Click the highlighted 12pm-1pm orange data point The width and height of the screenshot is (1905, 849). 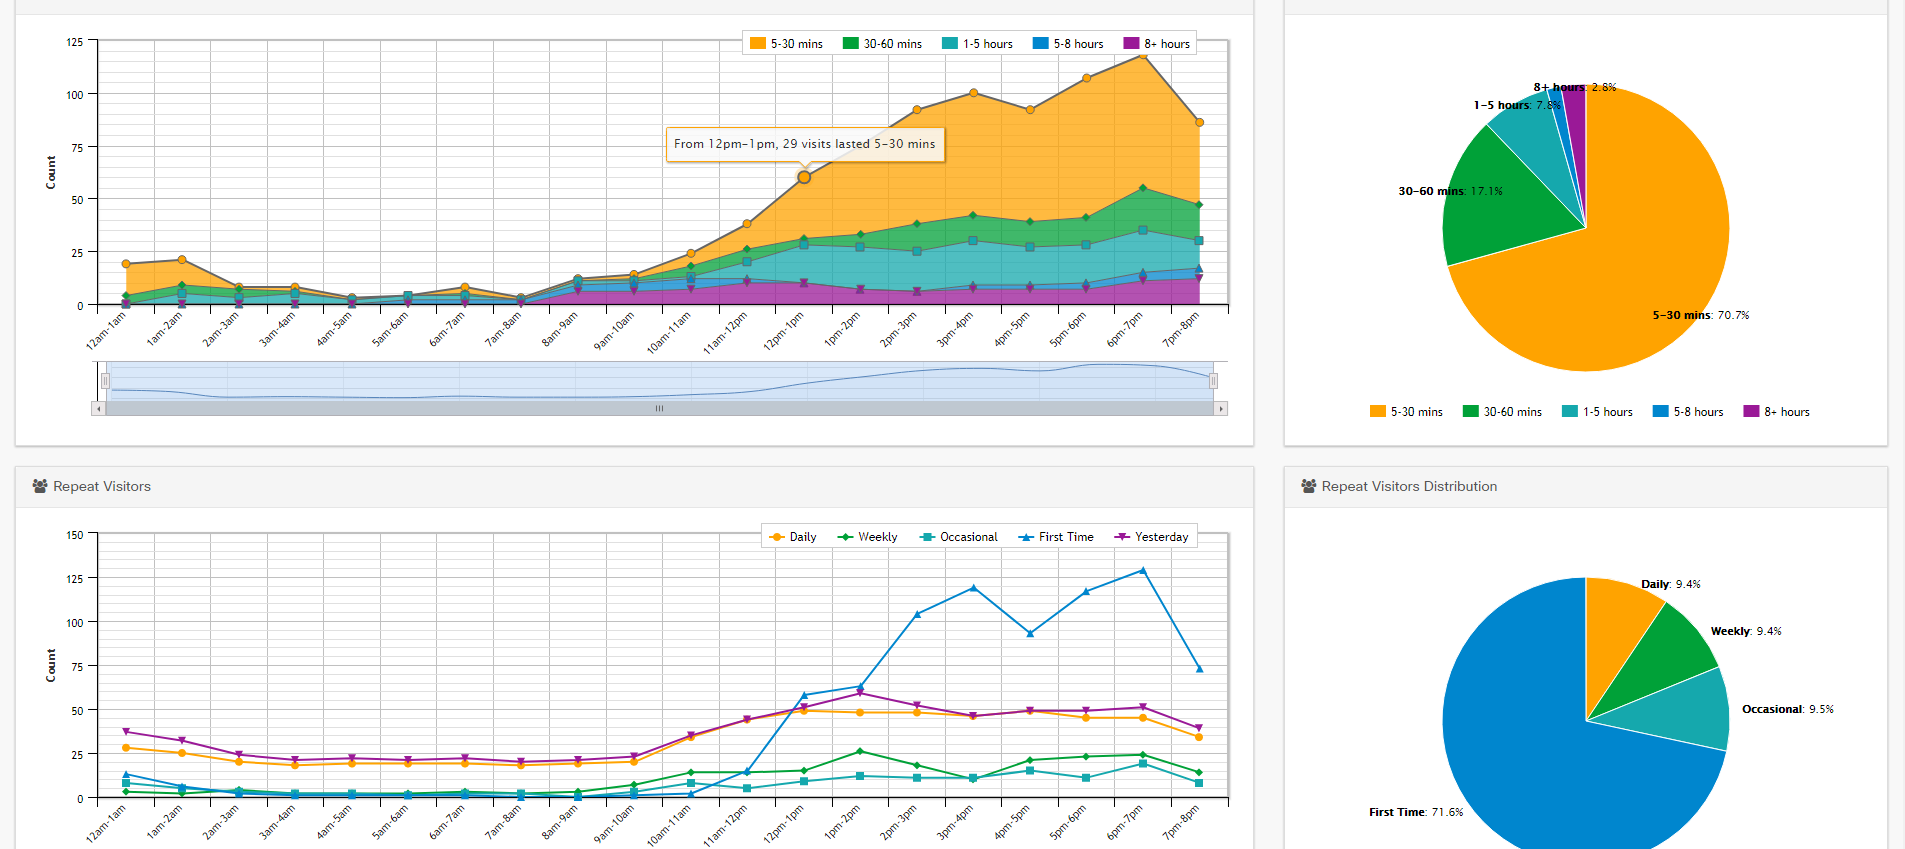tap(804, 177)
